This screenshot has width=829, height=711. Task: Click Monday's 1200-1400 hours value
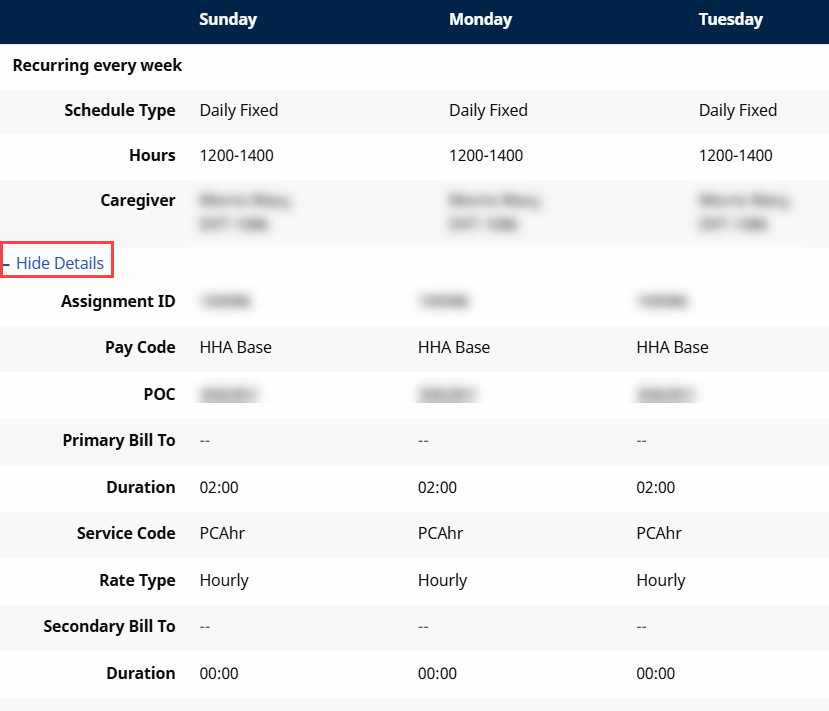(486, 156)
